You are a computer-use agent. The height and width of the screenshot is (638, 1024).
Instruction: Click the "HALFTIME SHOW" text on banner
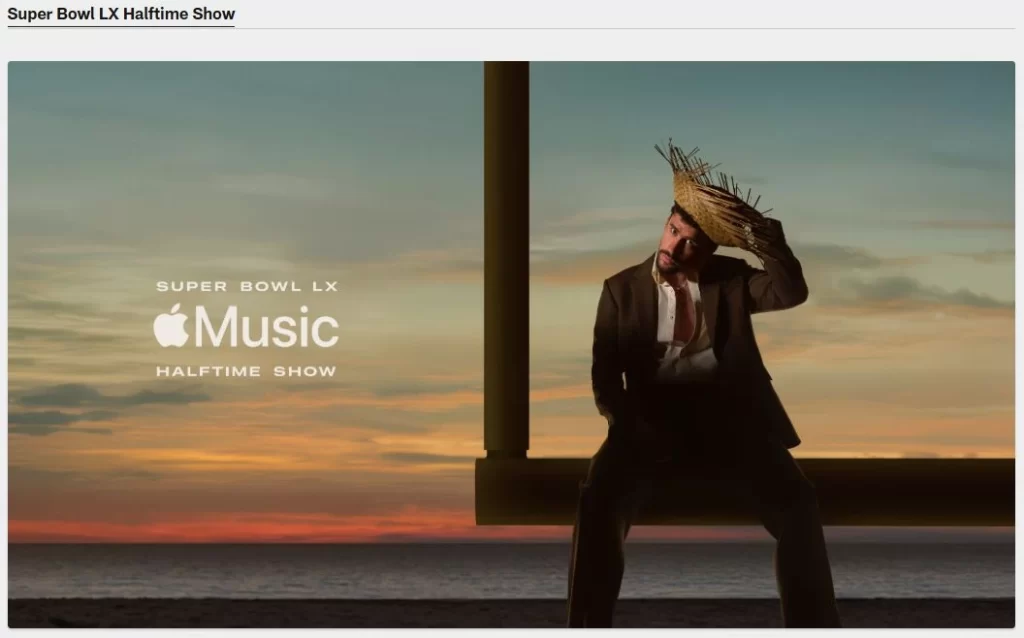246,371
